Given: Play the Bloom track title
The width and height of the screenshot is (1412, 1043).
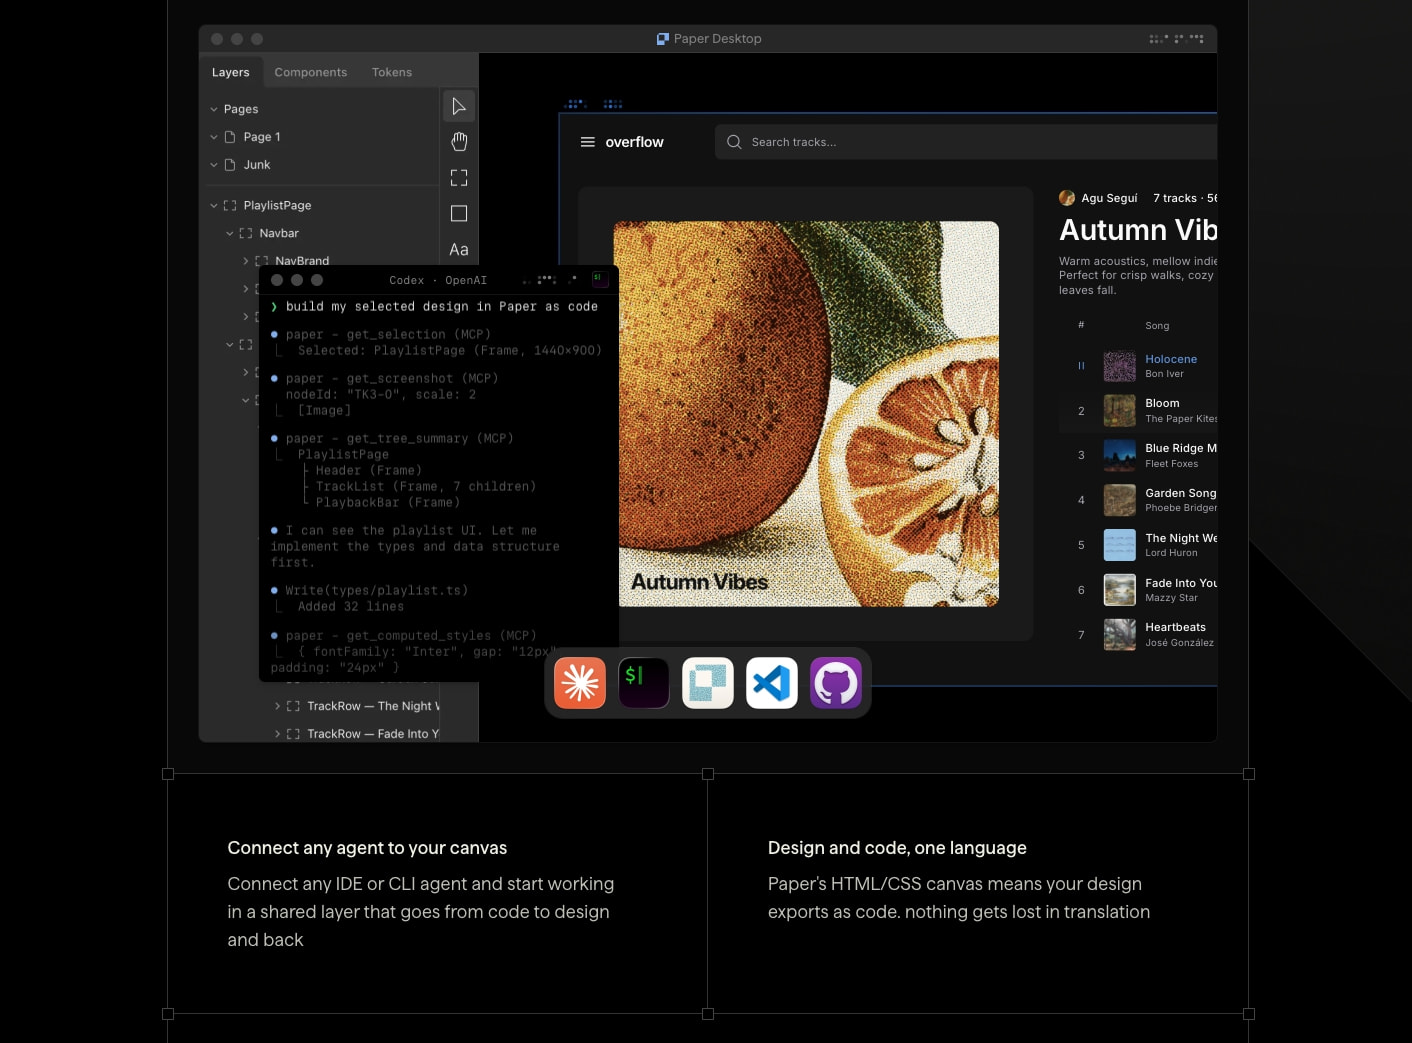Looking at the screenshot, I should (1162, 403).
